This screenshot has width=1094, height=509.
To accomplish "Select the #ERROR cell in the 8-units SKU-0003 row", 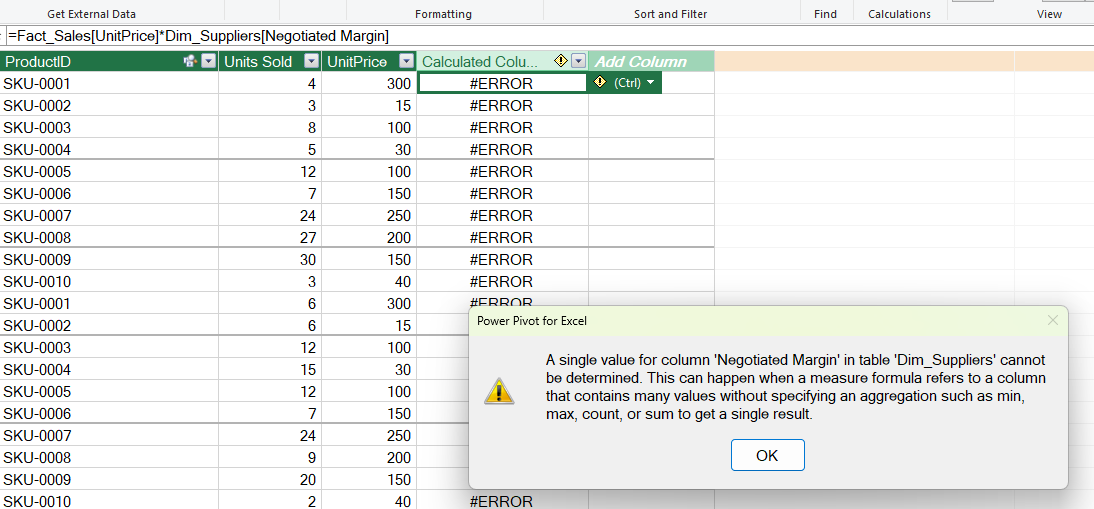I will pos(502,128).
